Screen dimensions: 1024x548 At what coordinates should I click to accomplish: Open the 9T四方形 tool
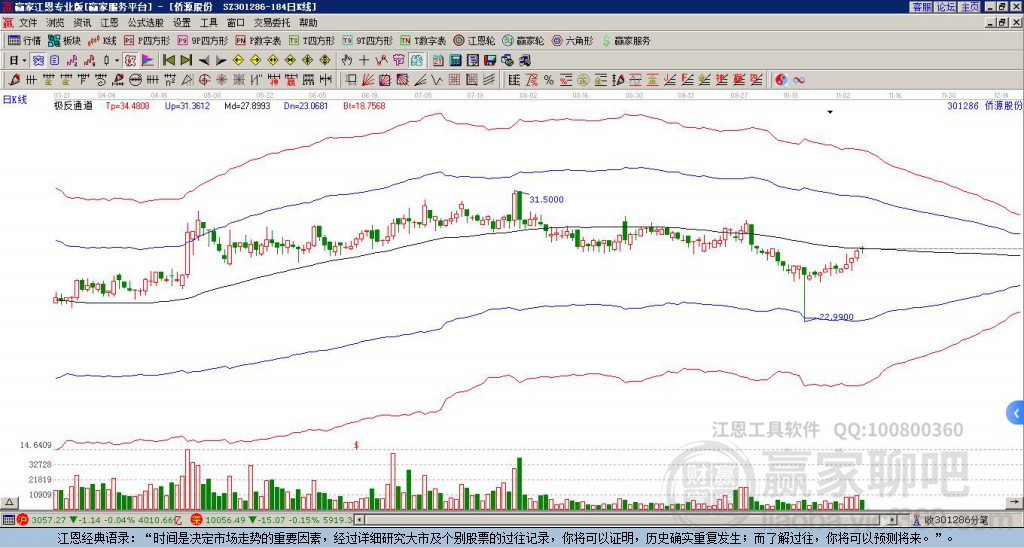tap(367, 40)
